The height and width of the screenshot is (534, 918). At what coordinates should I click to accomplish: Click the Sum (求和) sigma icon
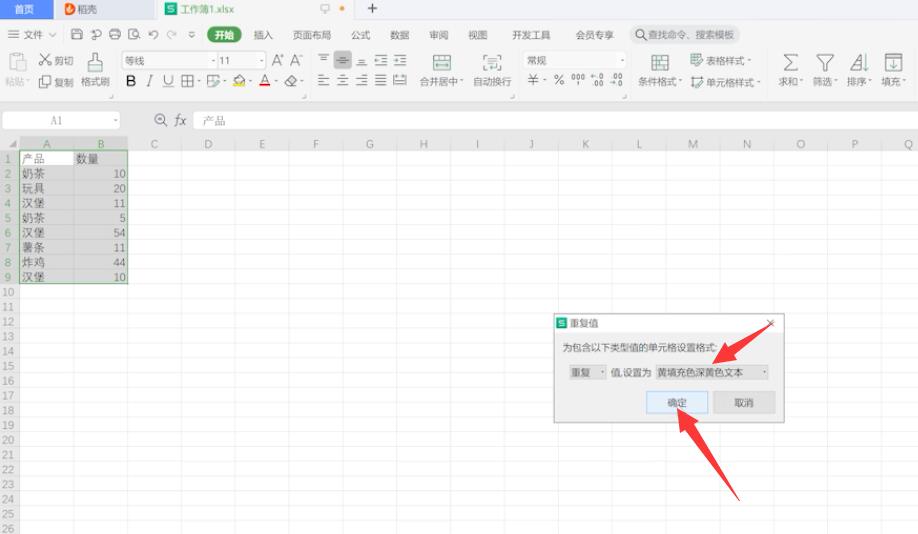pos(790,62)
